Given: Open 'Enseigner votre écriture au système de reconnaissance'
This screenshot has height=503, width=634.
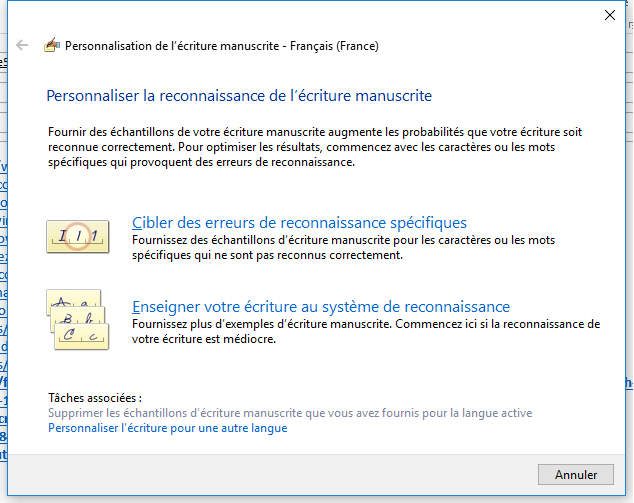Looking at the screenshot, I should pos(321,307).
